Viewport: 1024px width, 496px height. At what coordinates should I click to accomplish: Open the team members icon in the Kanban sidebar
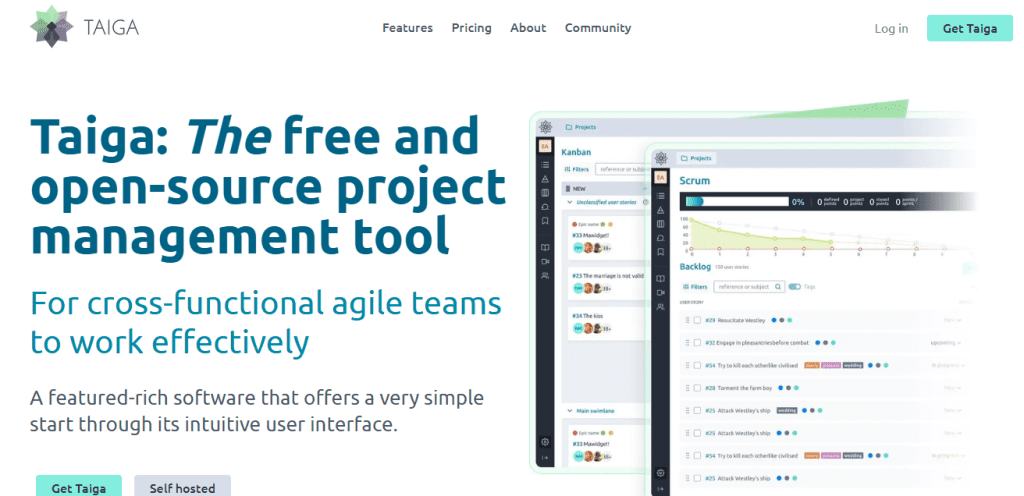[545, 275]
